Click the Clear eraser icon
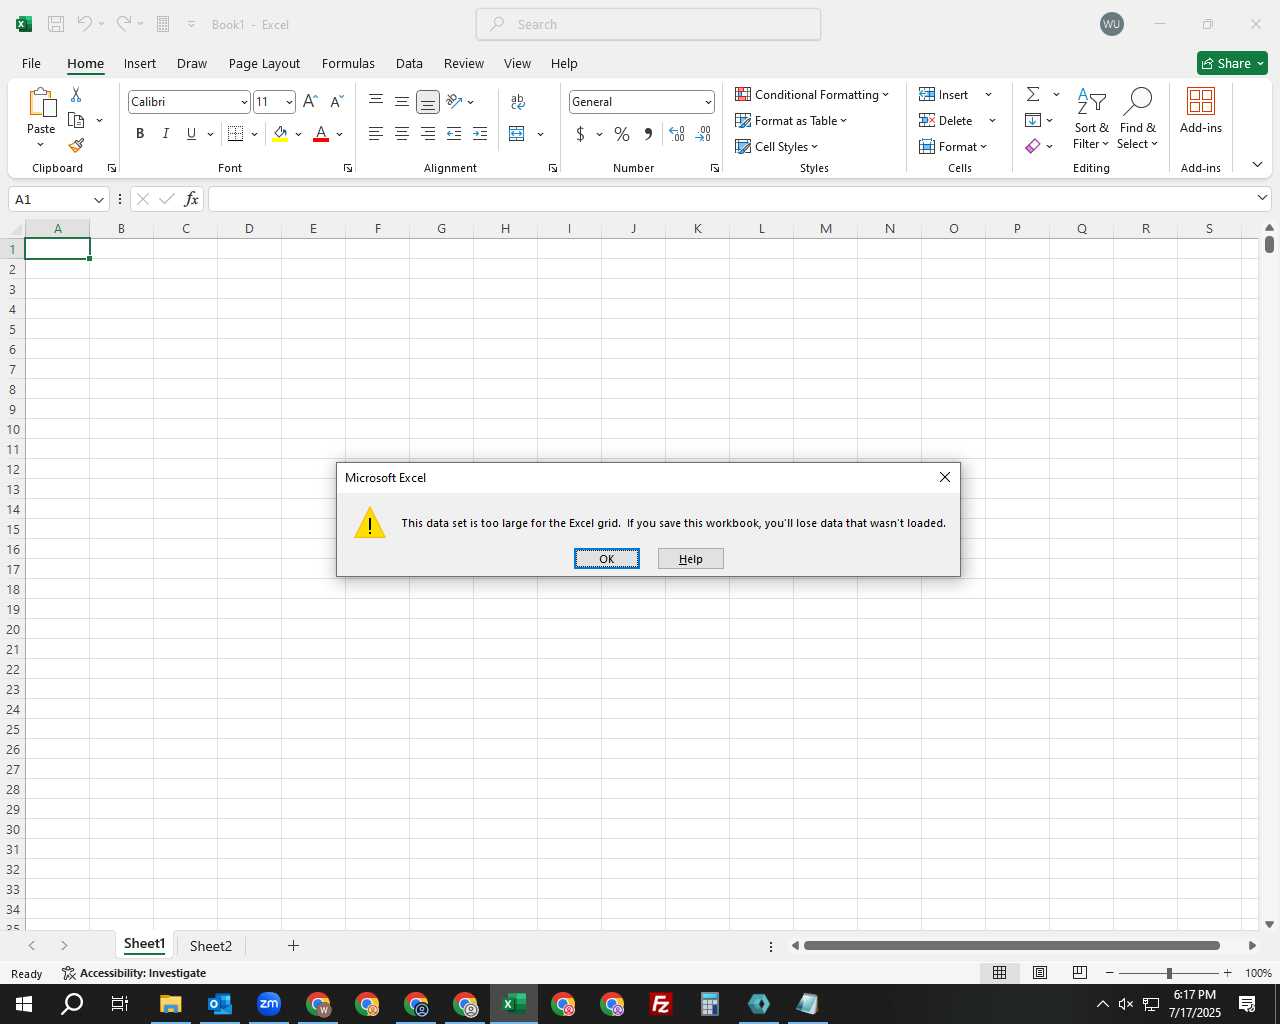The image size is (1280, 1024). point(1033,146)
